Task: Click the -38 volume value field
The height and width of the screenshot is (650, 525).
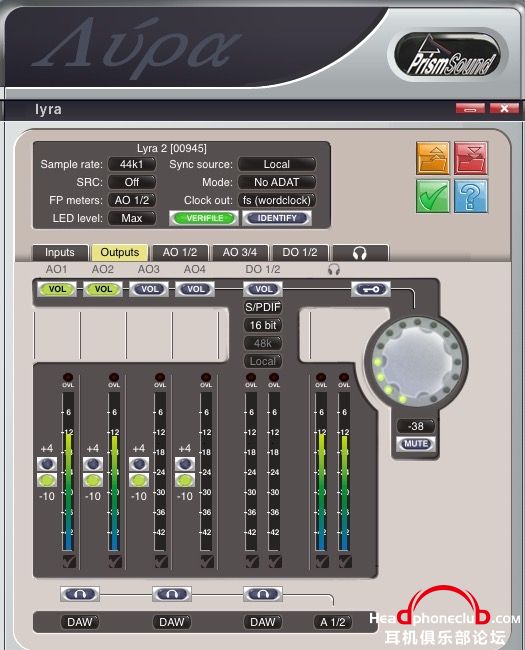Action: tap(416, 426)
